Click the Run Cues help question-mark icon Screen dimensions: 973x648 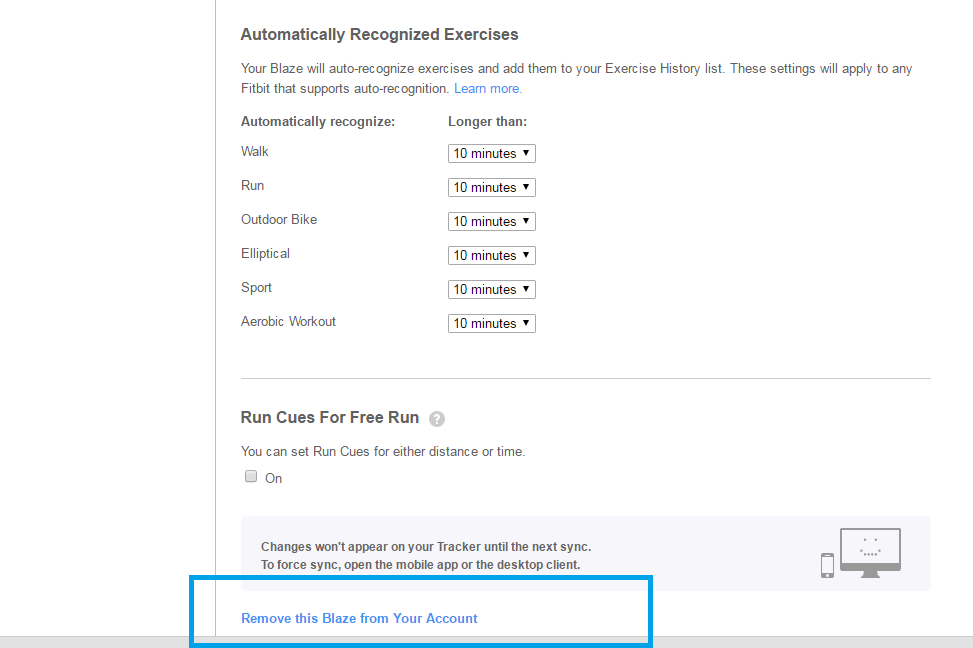coord(436,419)
